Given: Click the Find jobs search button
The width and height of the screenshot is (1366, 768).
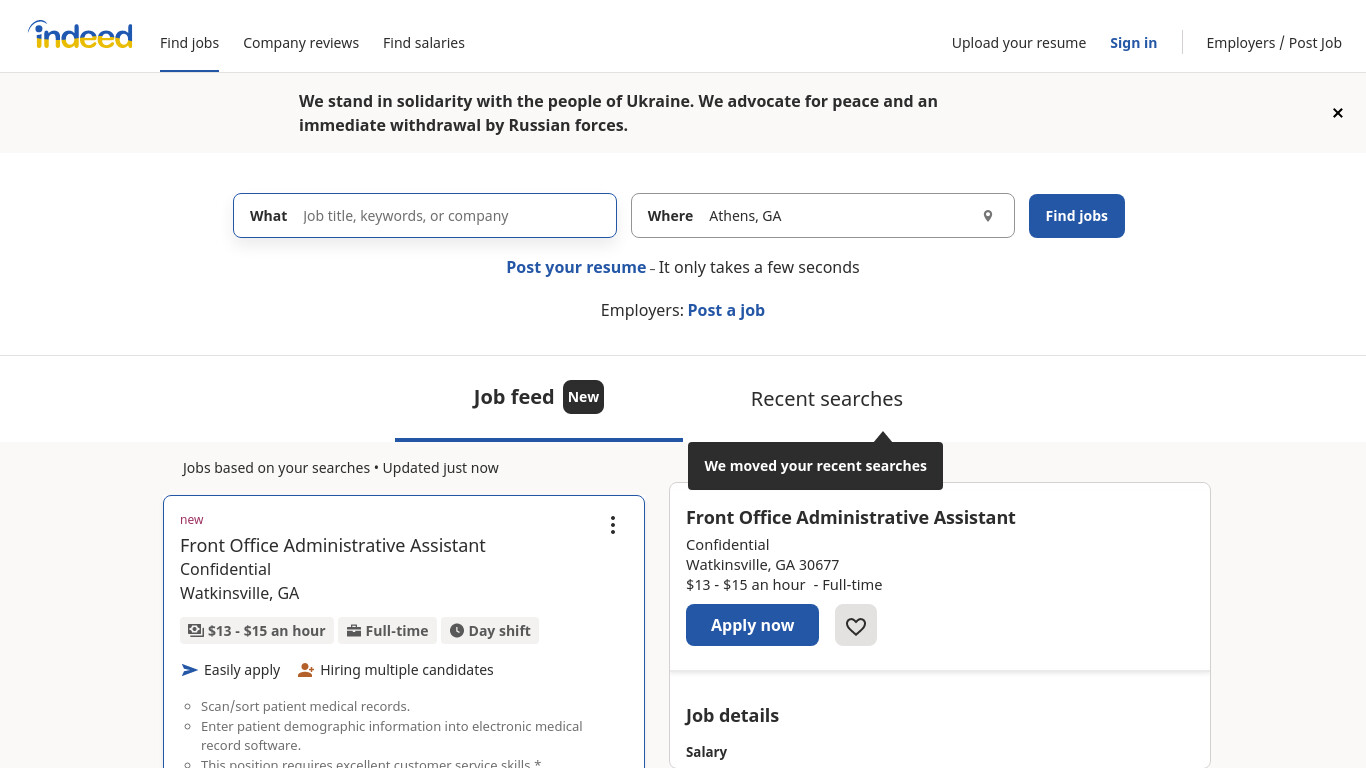Looking at the screenshot, I should 1077,216.
